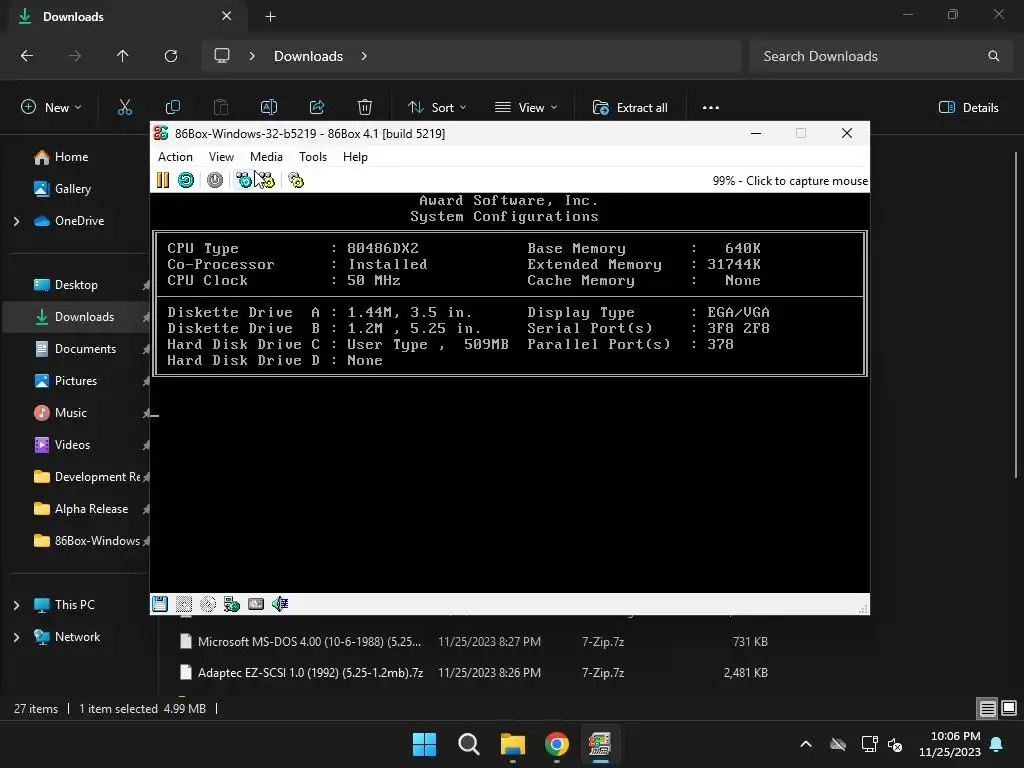Close the Downloads tab
The height and width of the screenshot is (768, 1024).
point(227,16)
